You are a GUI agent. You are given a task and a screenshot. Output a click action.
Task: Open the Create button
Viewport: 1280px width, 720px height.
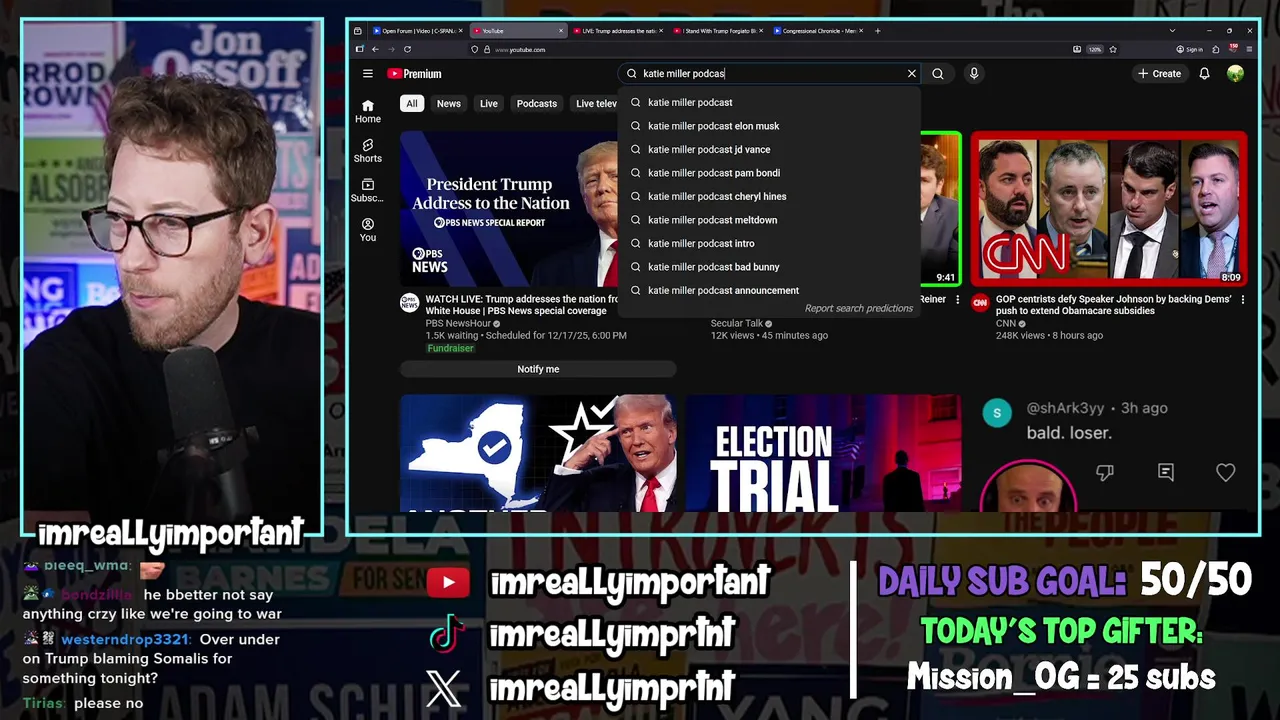(1159, 73)
